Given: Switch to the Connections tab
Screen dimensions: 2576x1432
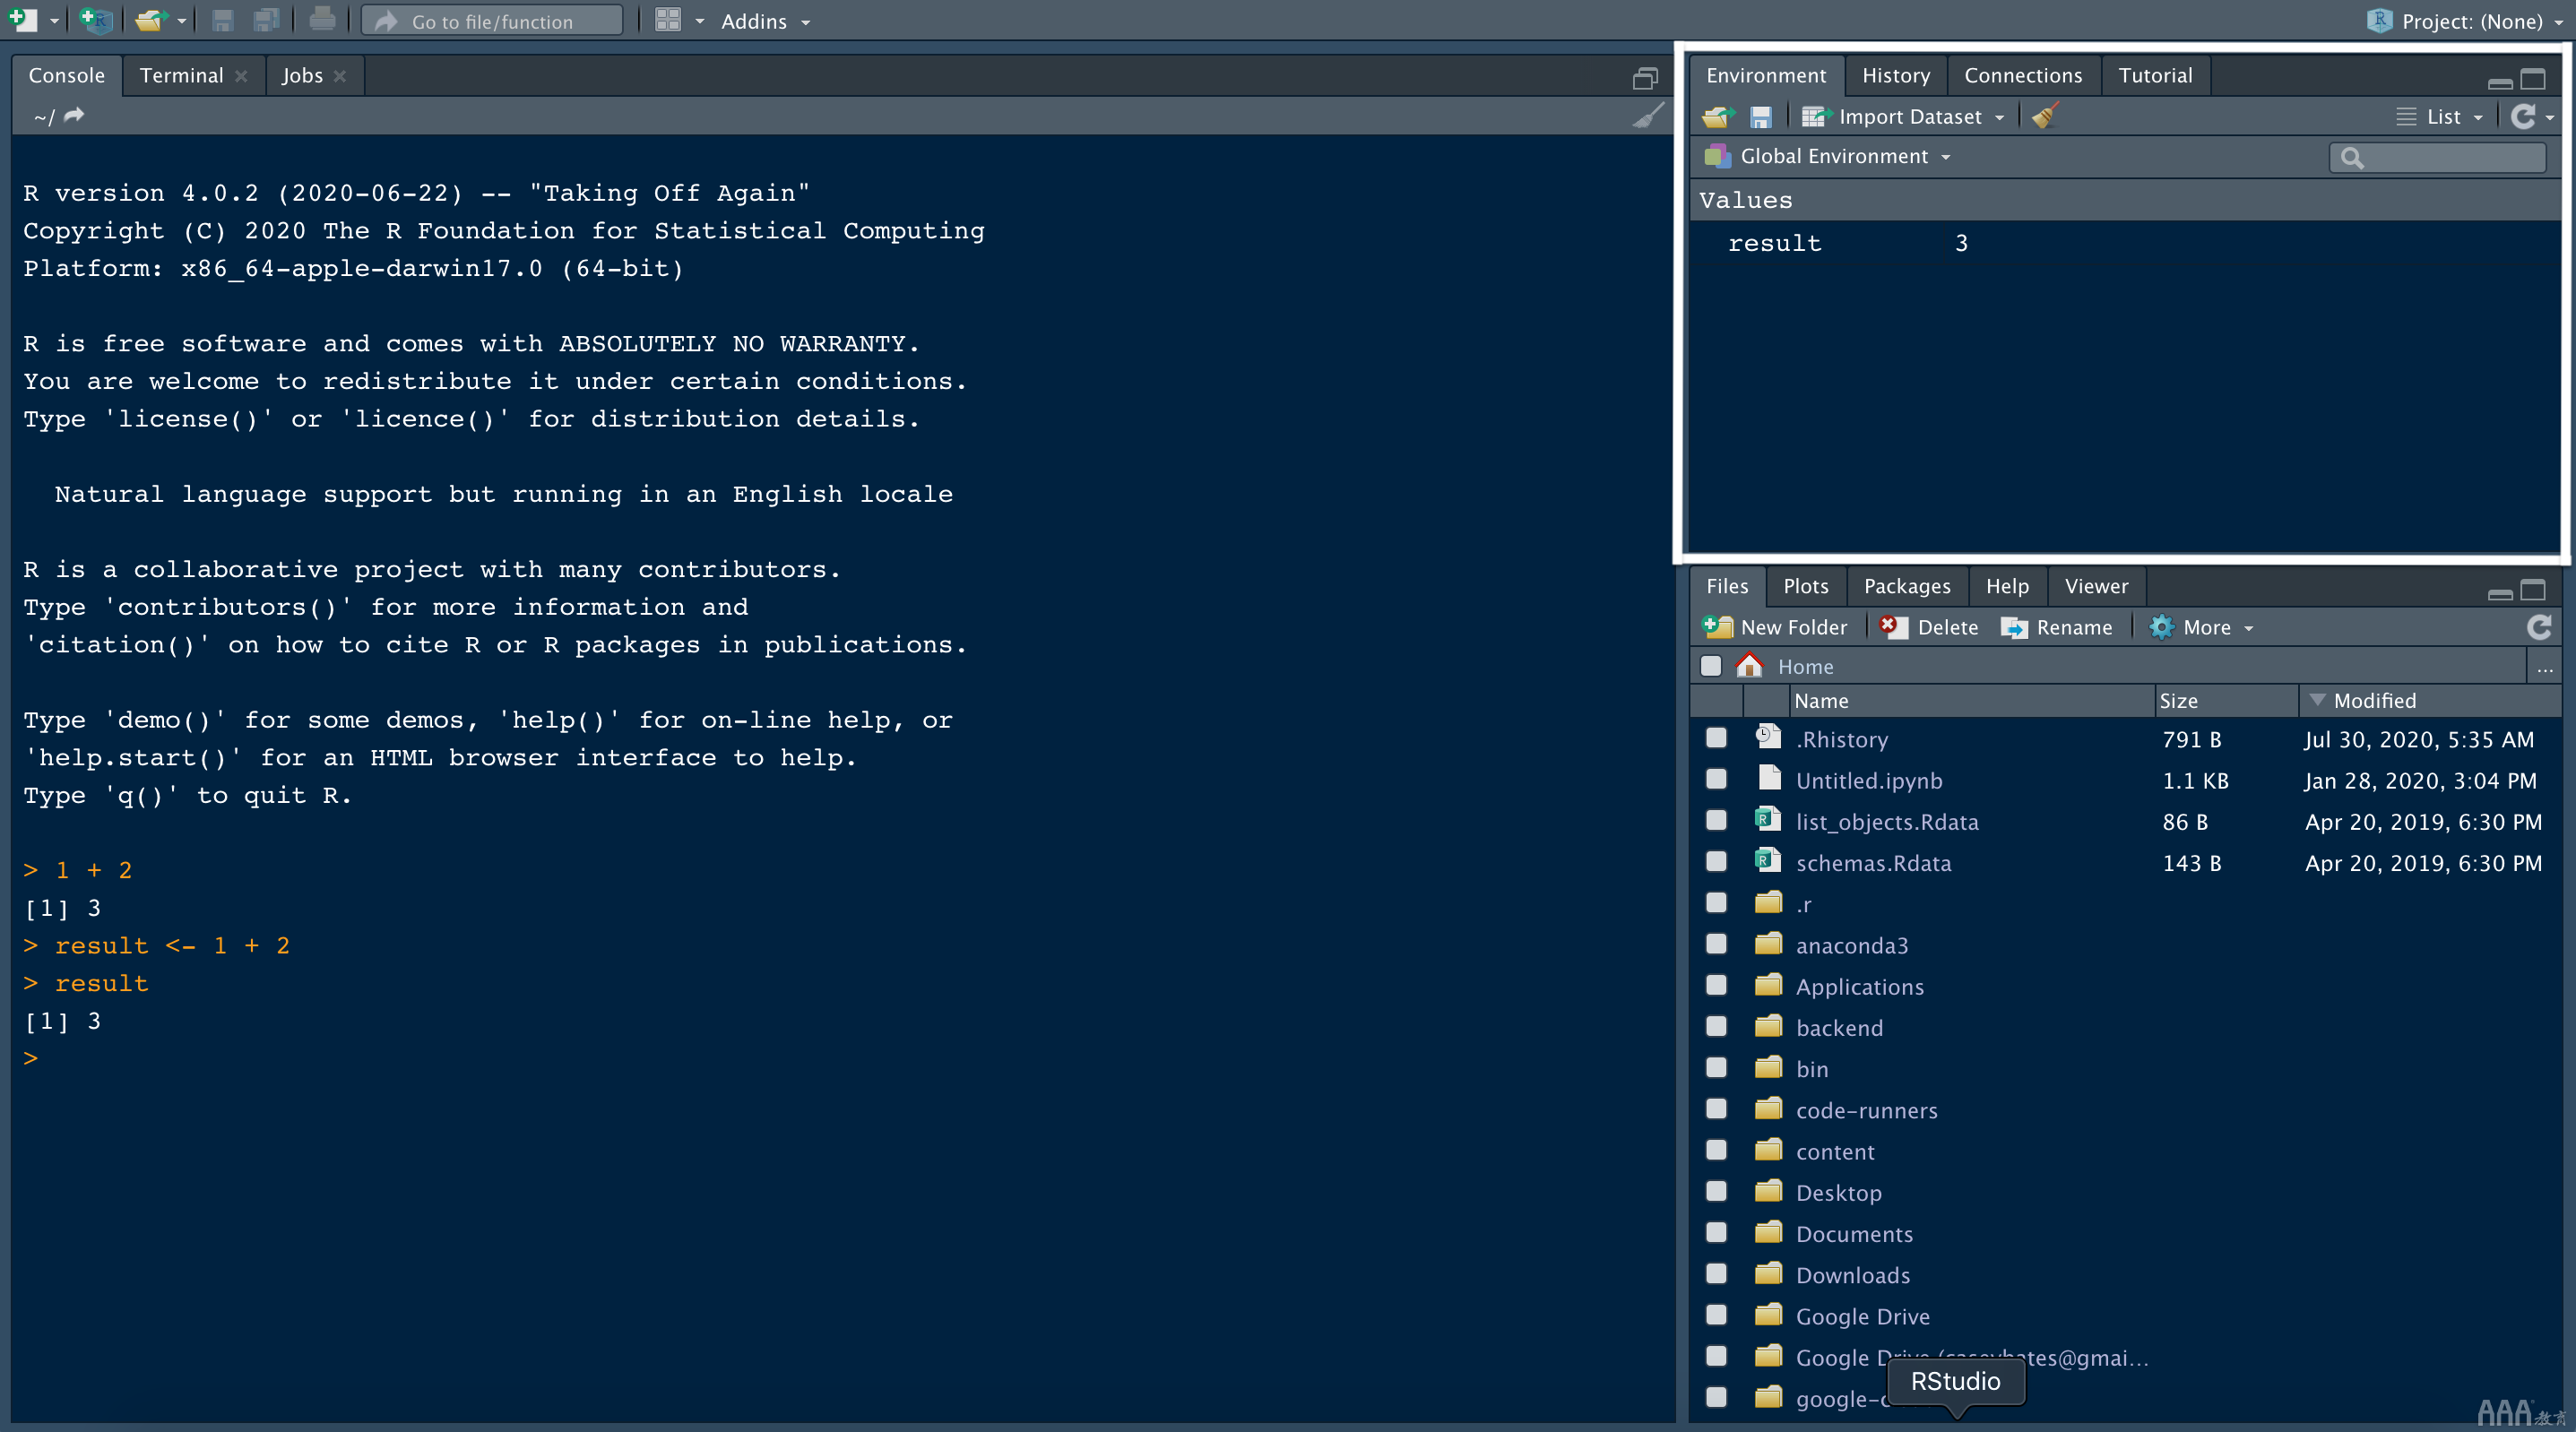Looking at the screenshot, I should click(x=2023, y=76).
